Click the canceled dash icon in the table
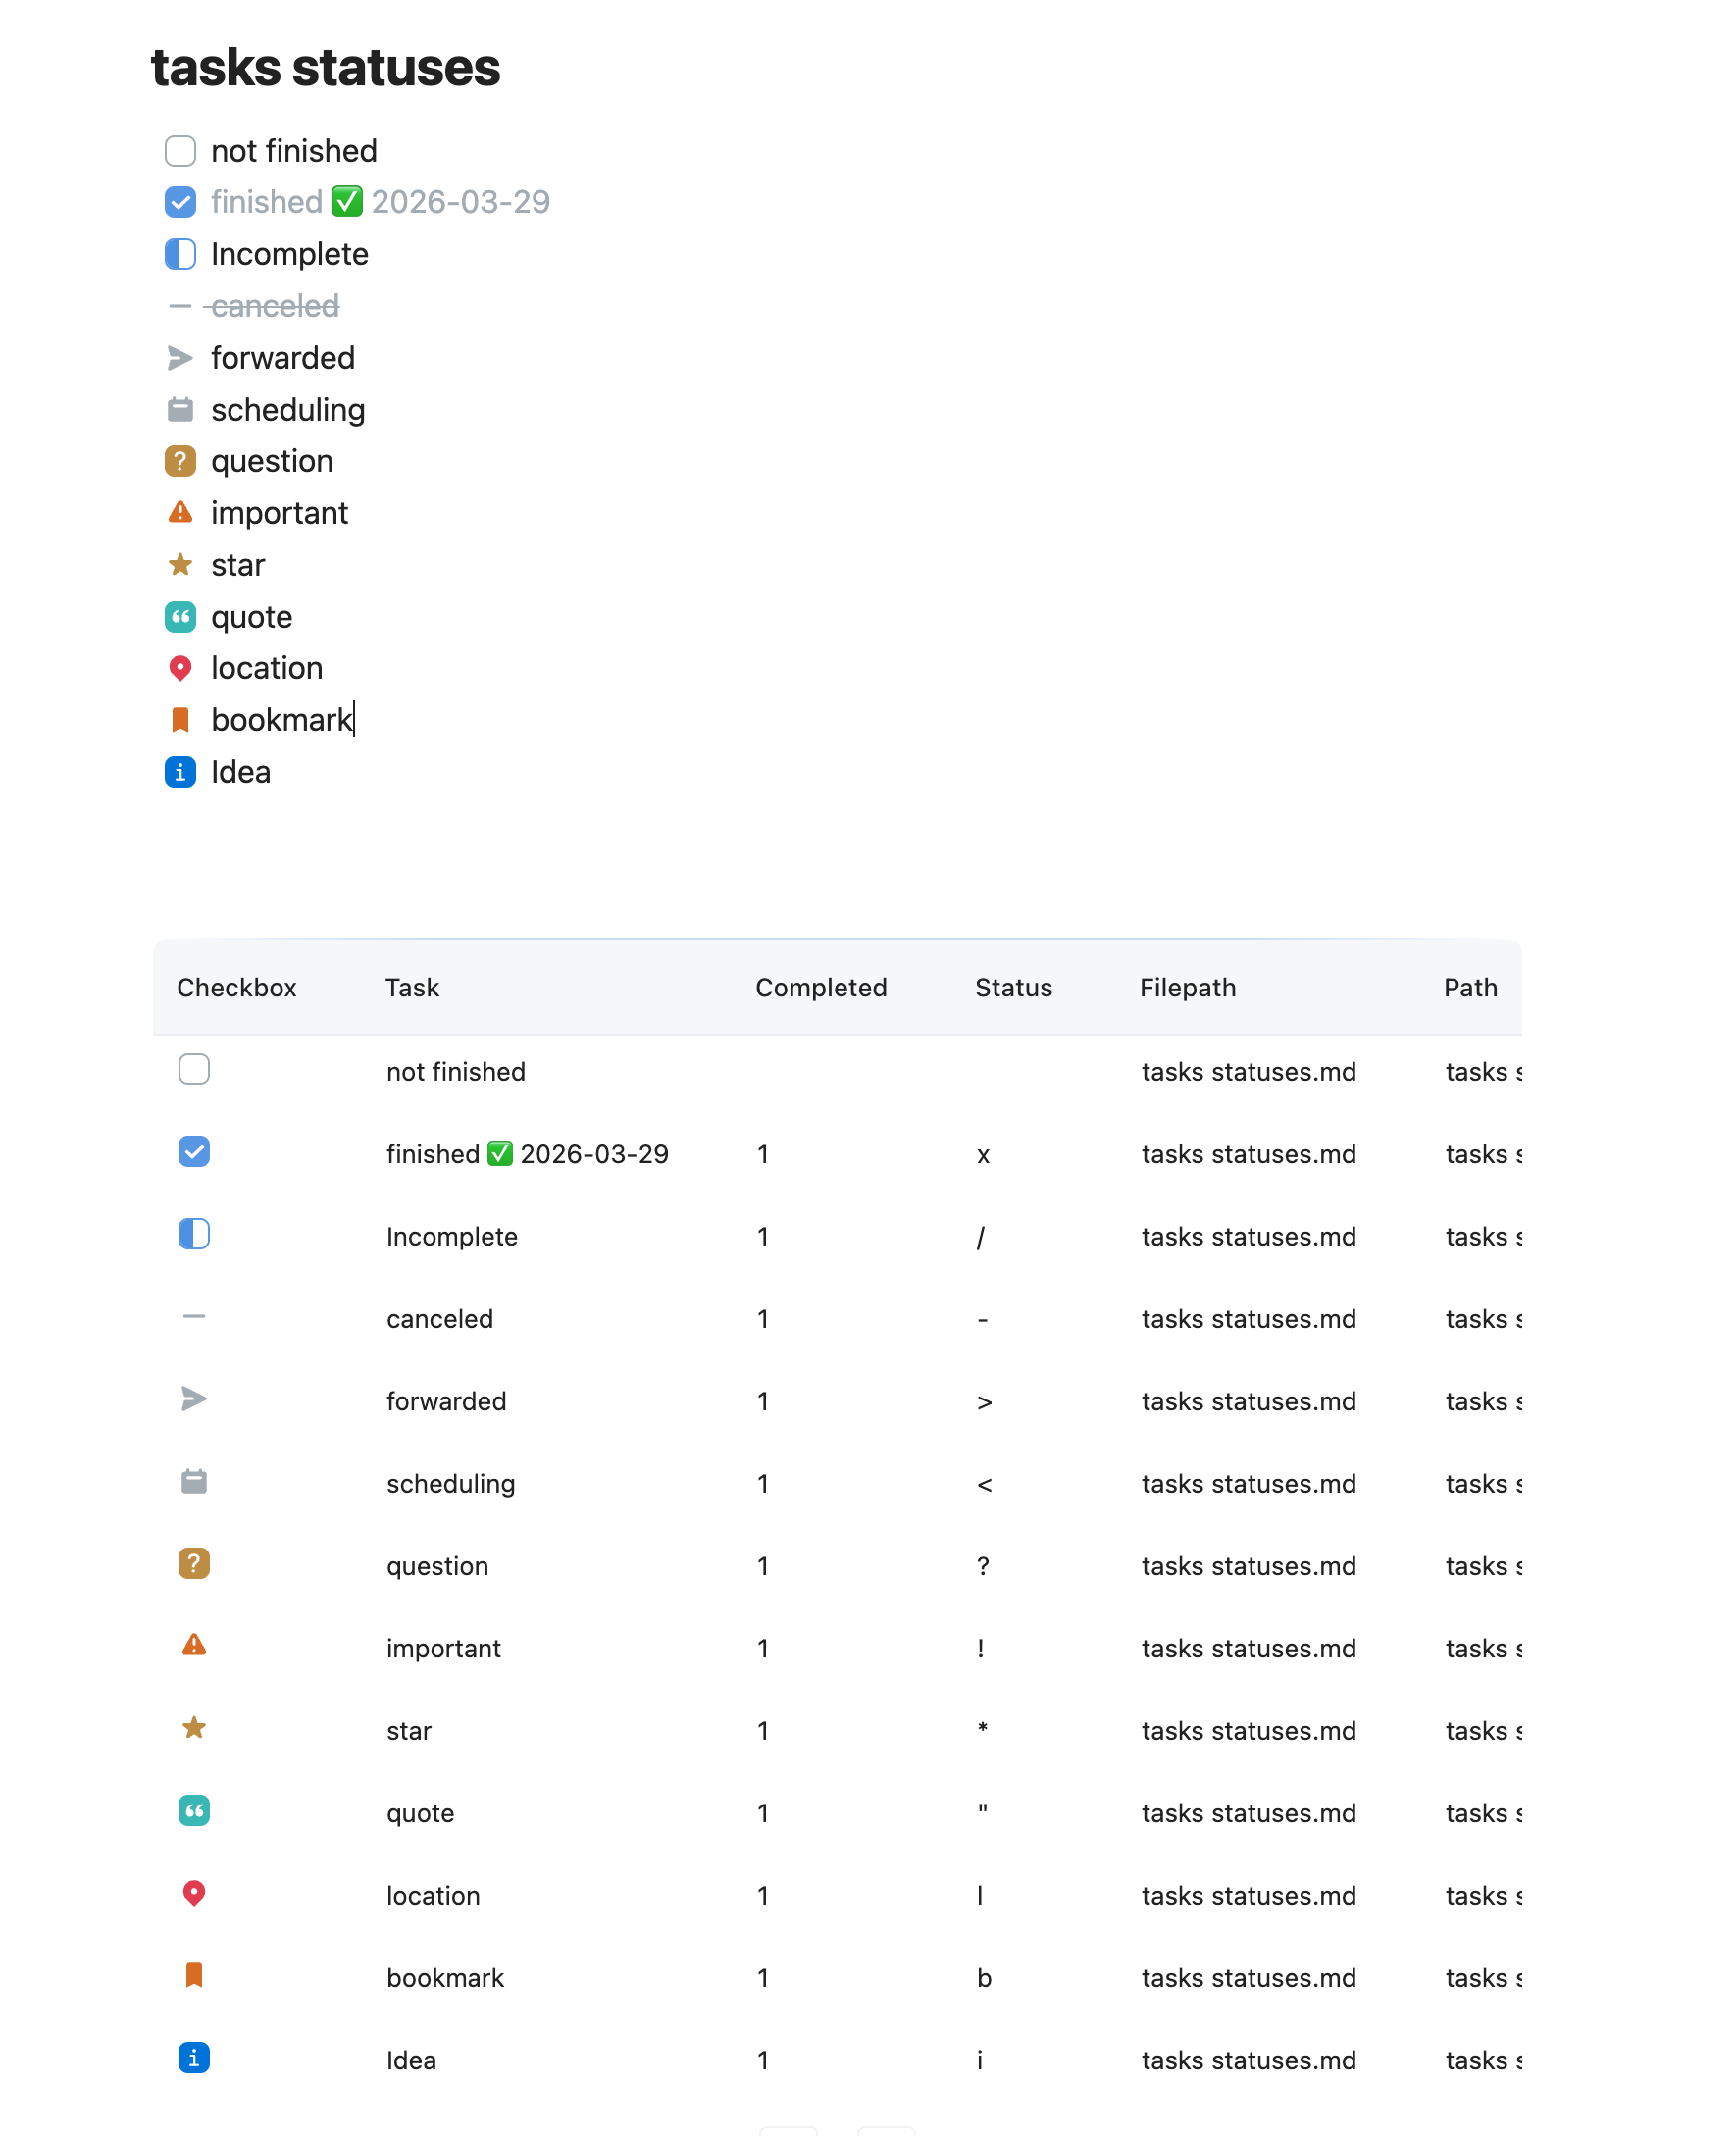1736x2136 pixels. pos(193,1318)
